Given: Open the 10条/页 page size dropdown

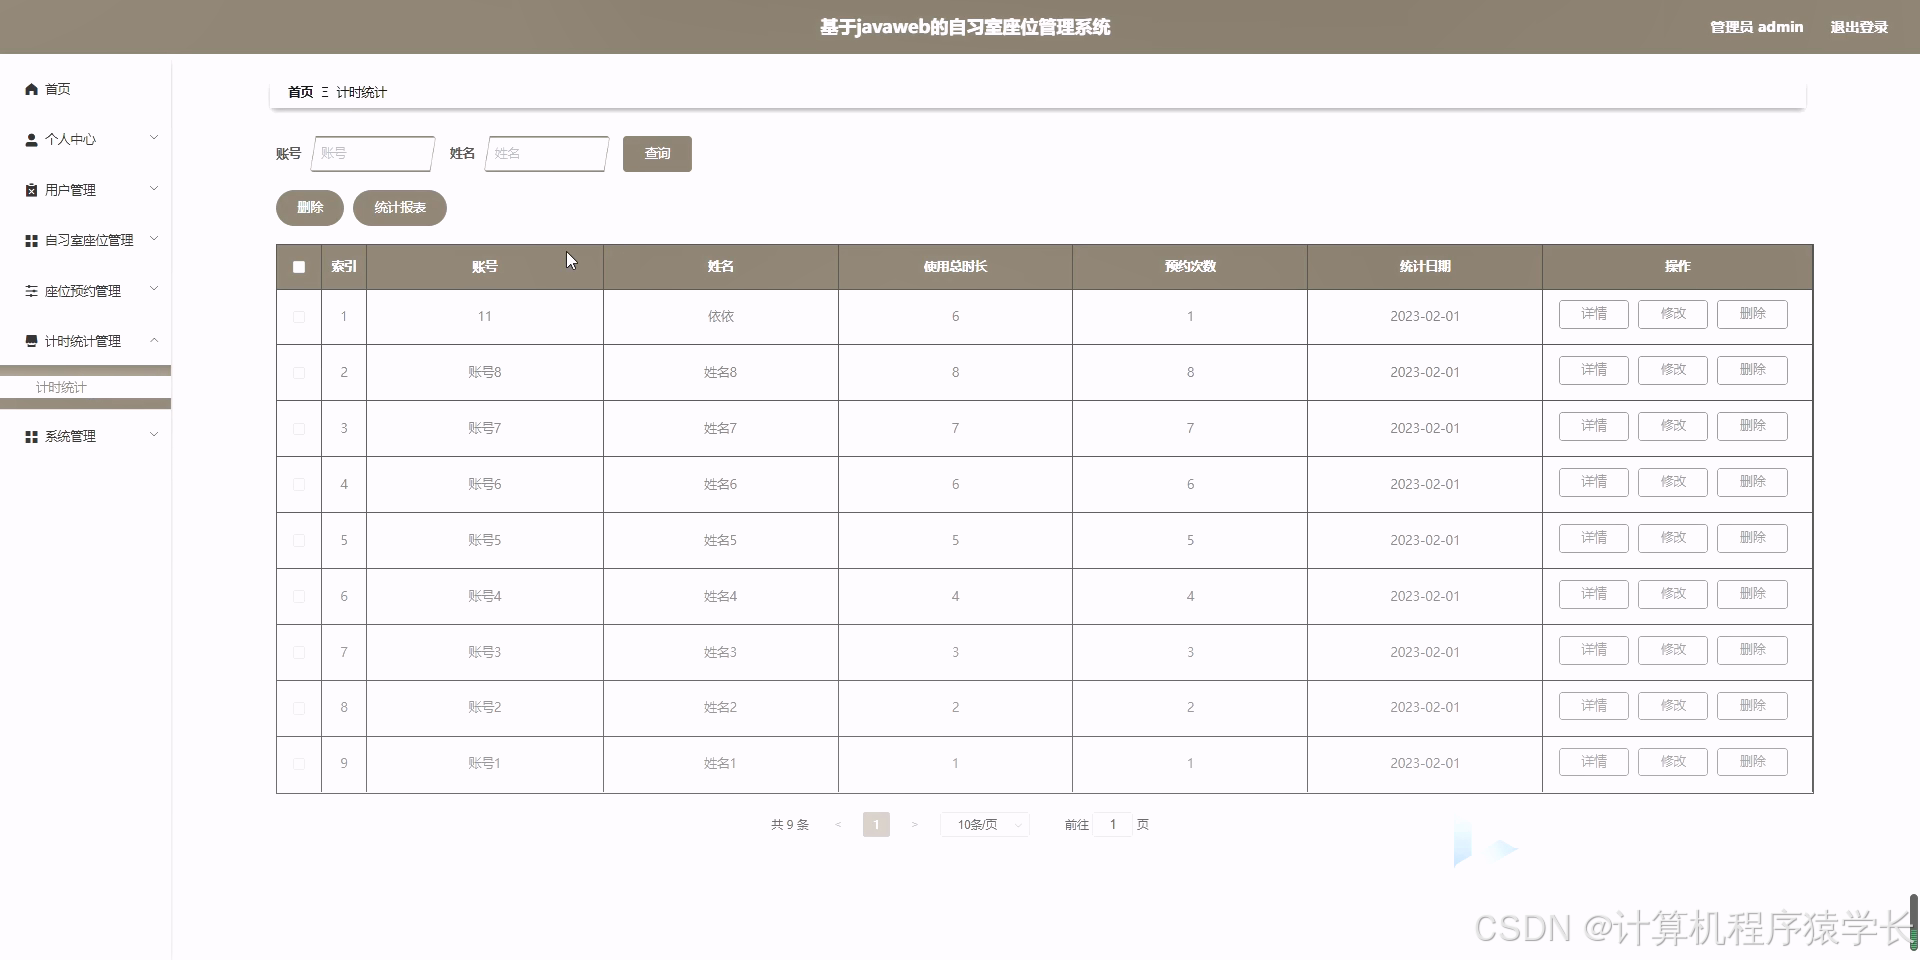Looking at the screenshot, I should (x=985, y=825).
